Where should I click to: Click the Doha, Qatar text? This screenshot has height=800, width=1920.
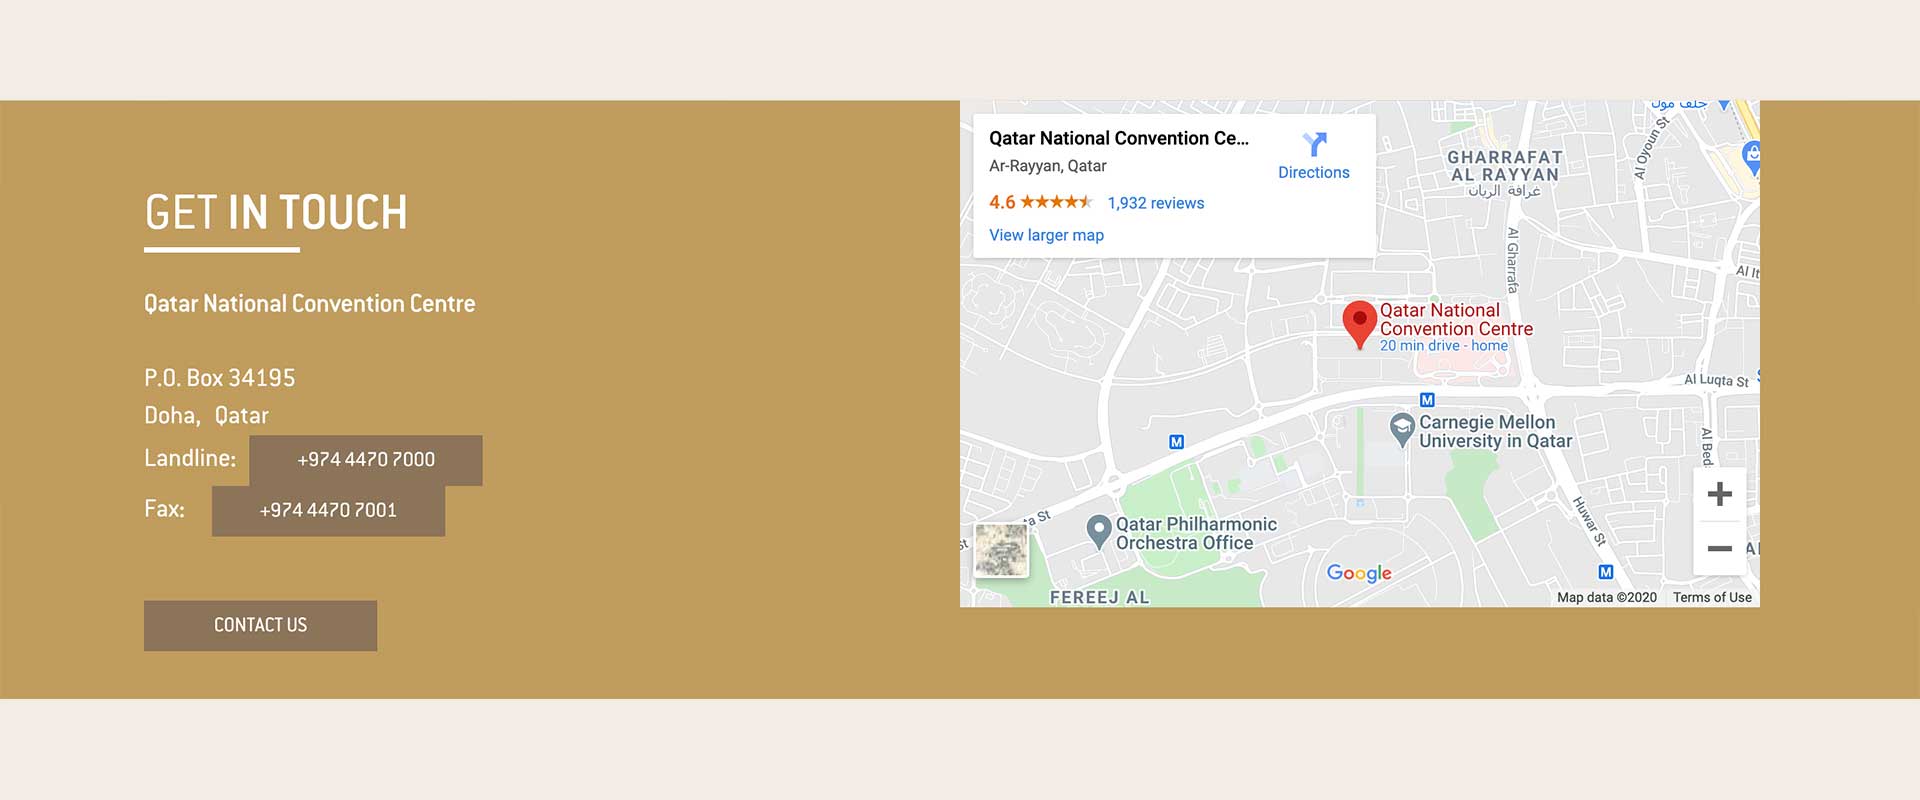[206, 415]
